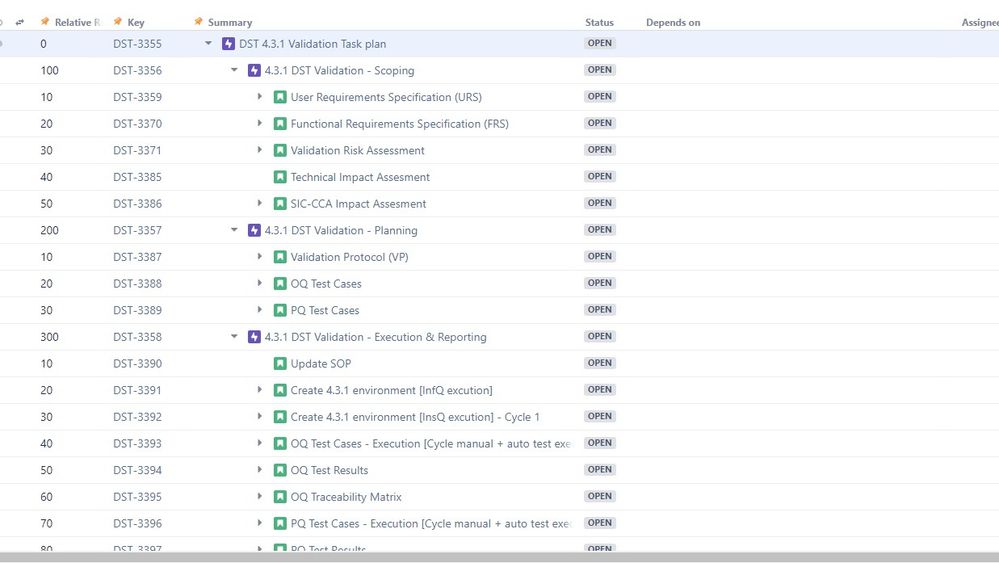Collapse the 4.3.1 DST Validation - Planning group

tap(234, 230)
